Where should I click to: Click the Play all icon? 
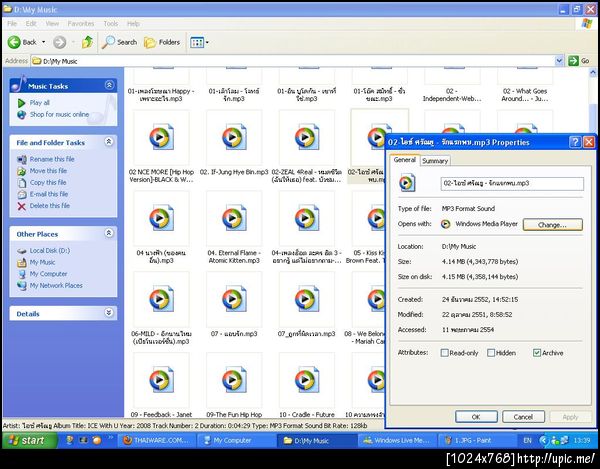click(x=21, y=103)
